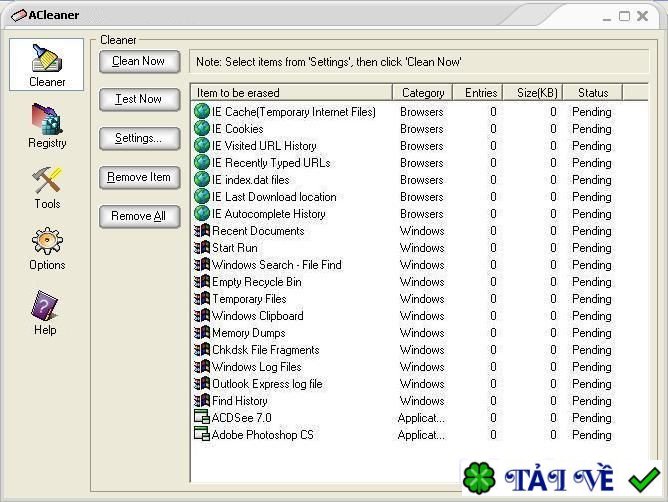
Task: Sort by the Category column header
Action: tap(423, 92)
